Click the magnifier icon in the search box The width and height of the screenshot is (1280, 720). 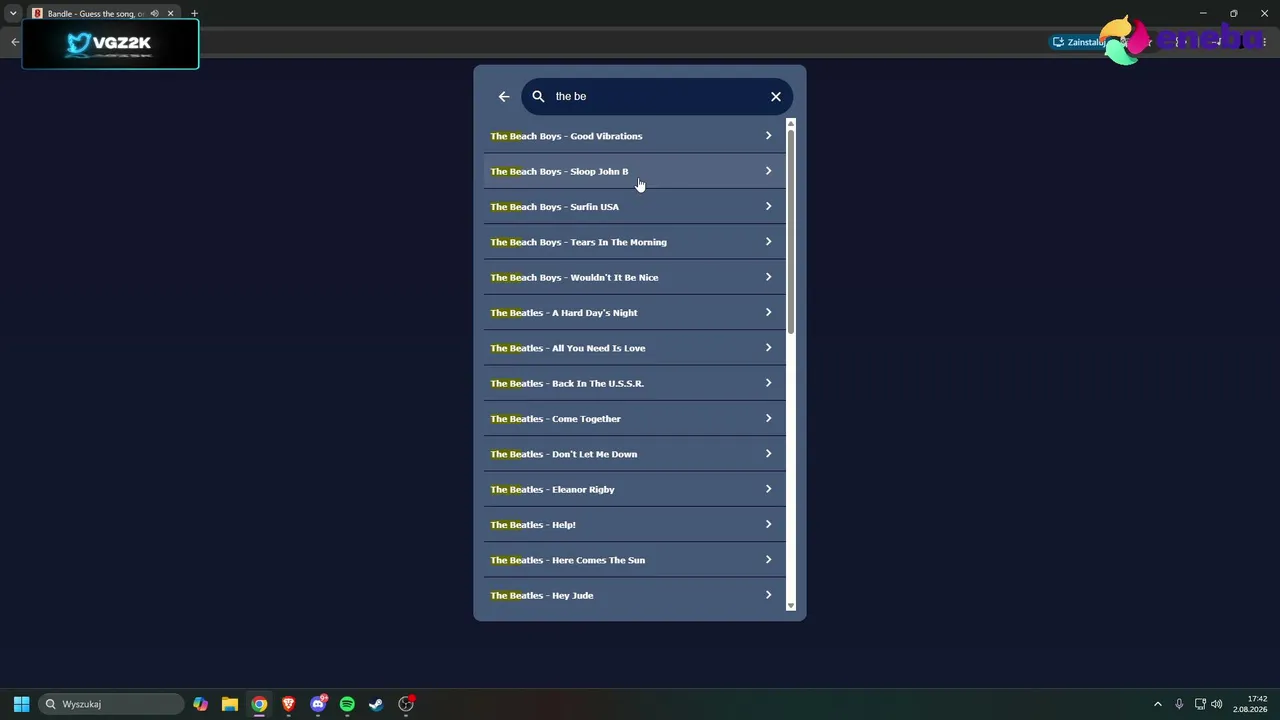tap(538, 96)
